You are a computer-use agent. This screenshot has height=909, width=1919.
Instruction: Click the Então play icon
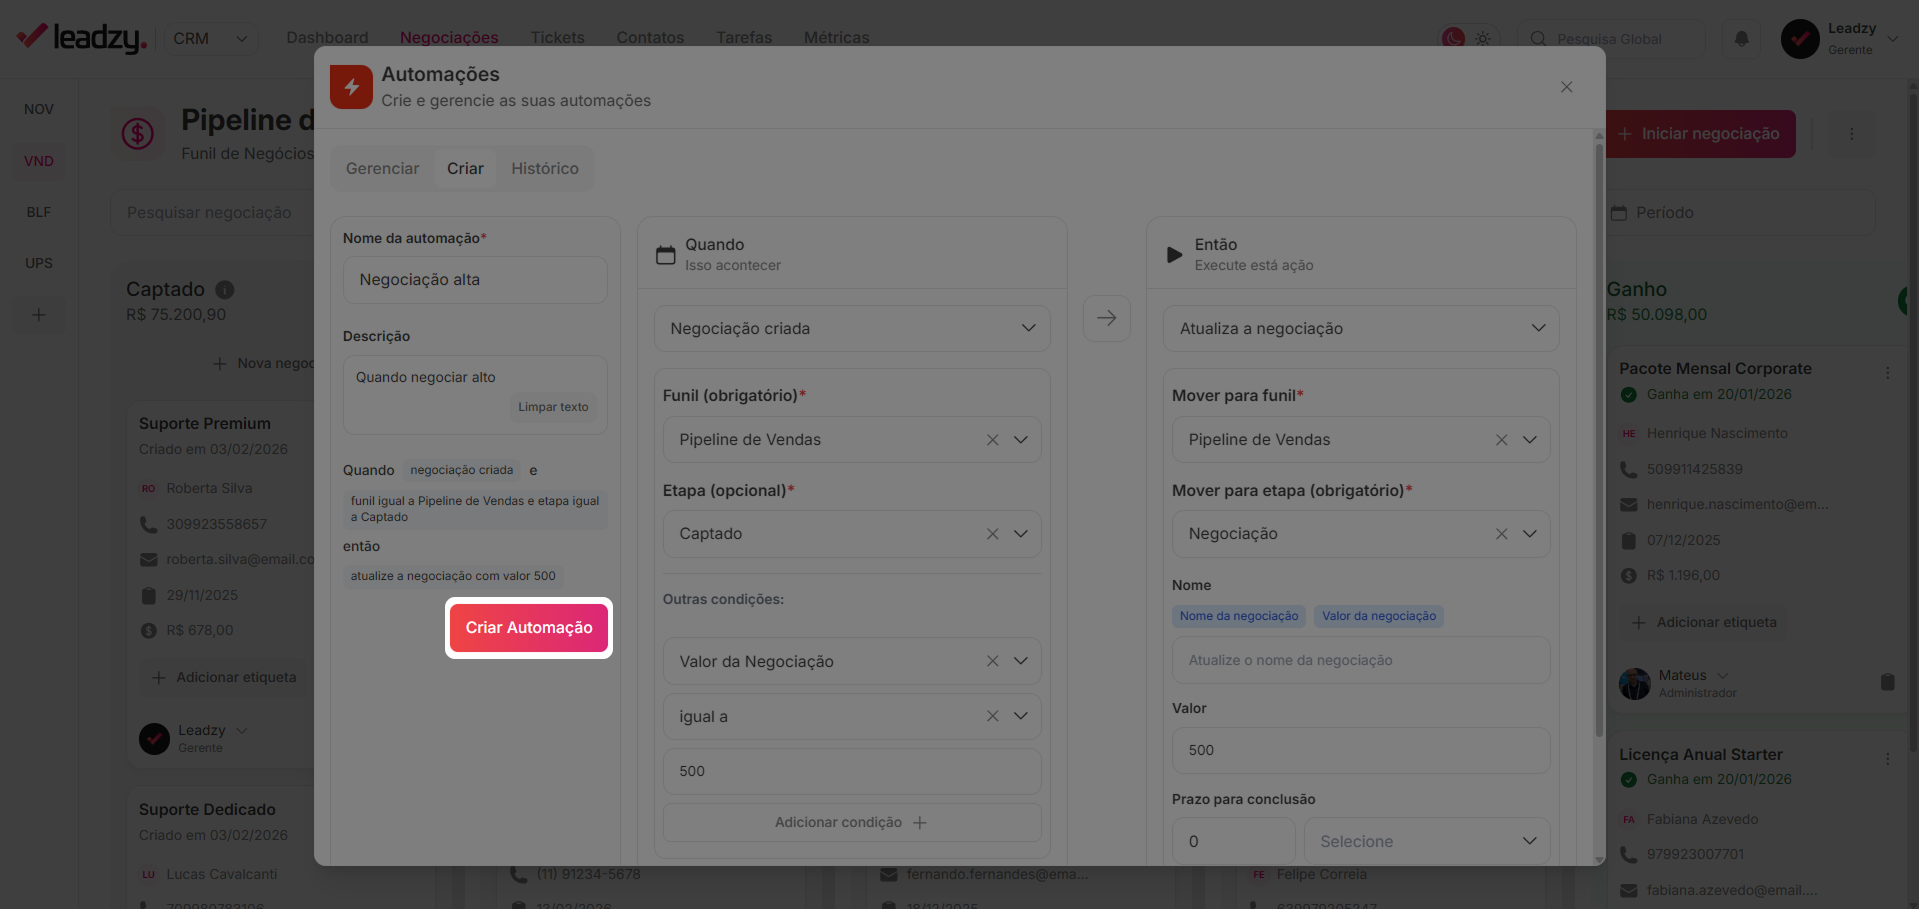click(x=1175, y=255)
